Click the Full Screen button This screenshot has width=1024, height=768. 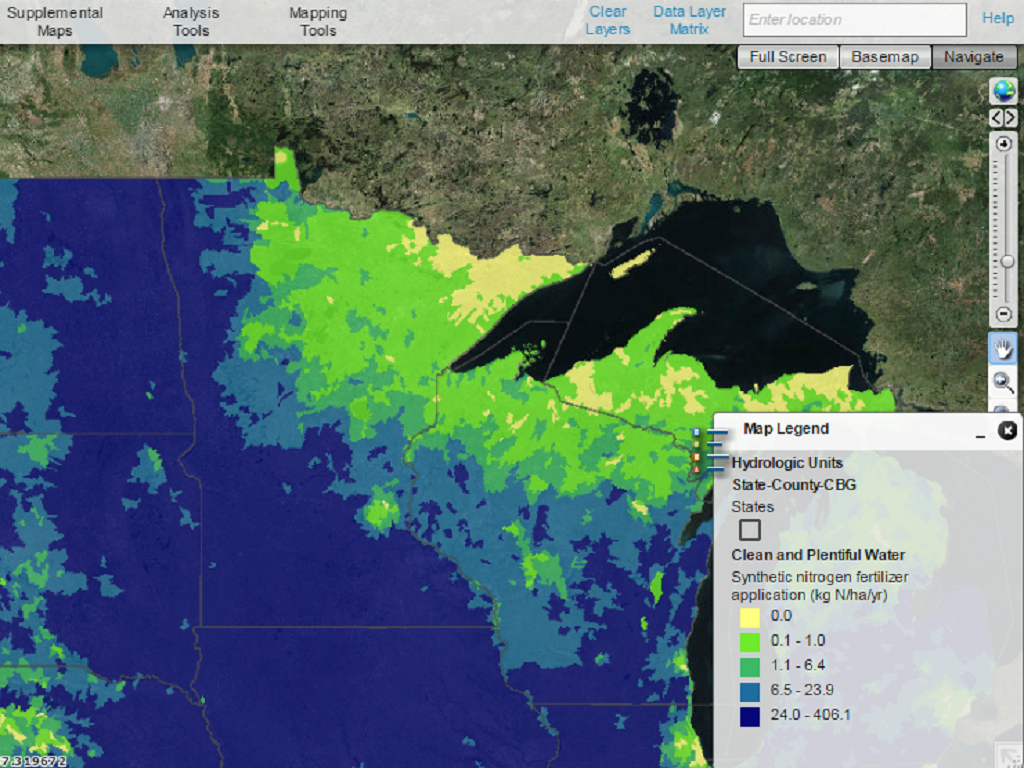[787, 57]
